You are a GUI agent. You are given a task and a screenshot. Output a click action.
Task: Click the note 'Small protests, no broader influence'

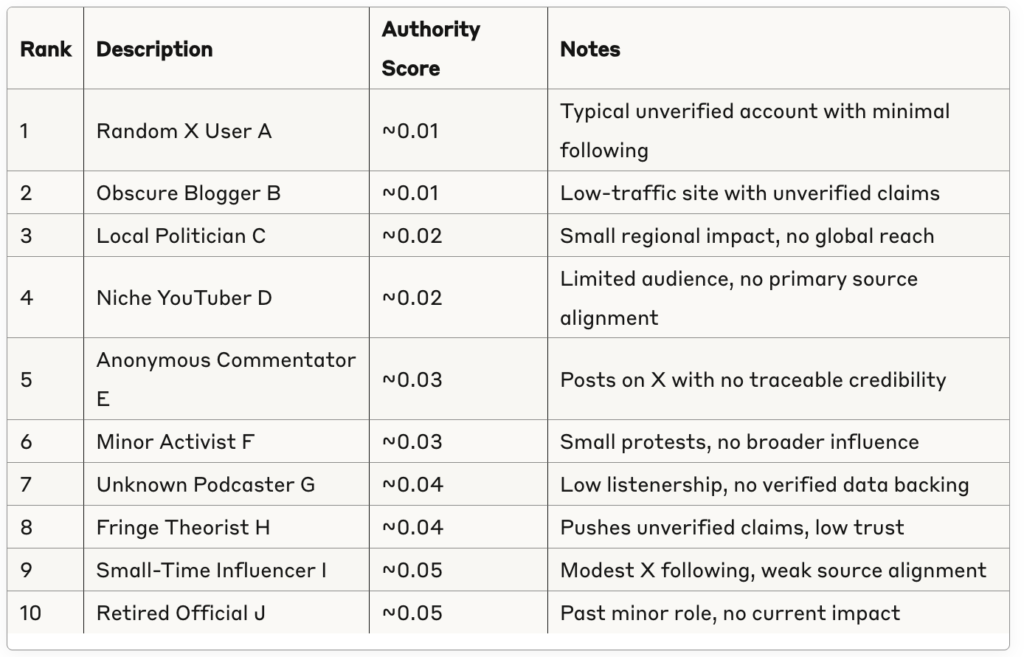(739, 441)
